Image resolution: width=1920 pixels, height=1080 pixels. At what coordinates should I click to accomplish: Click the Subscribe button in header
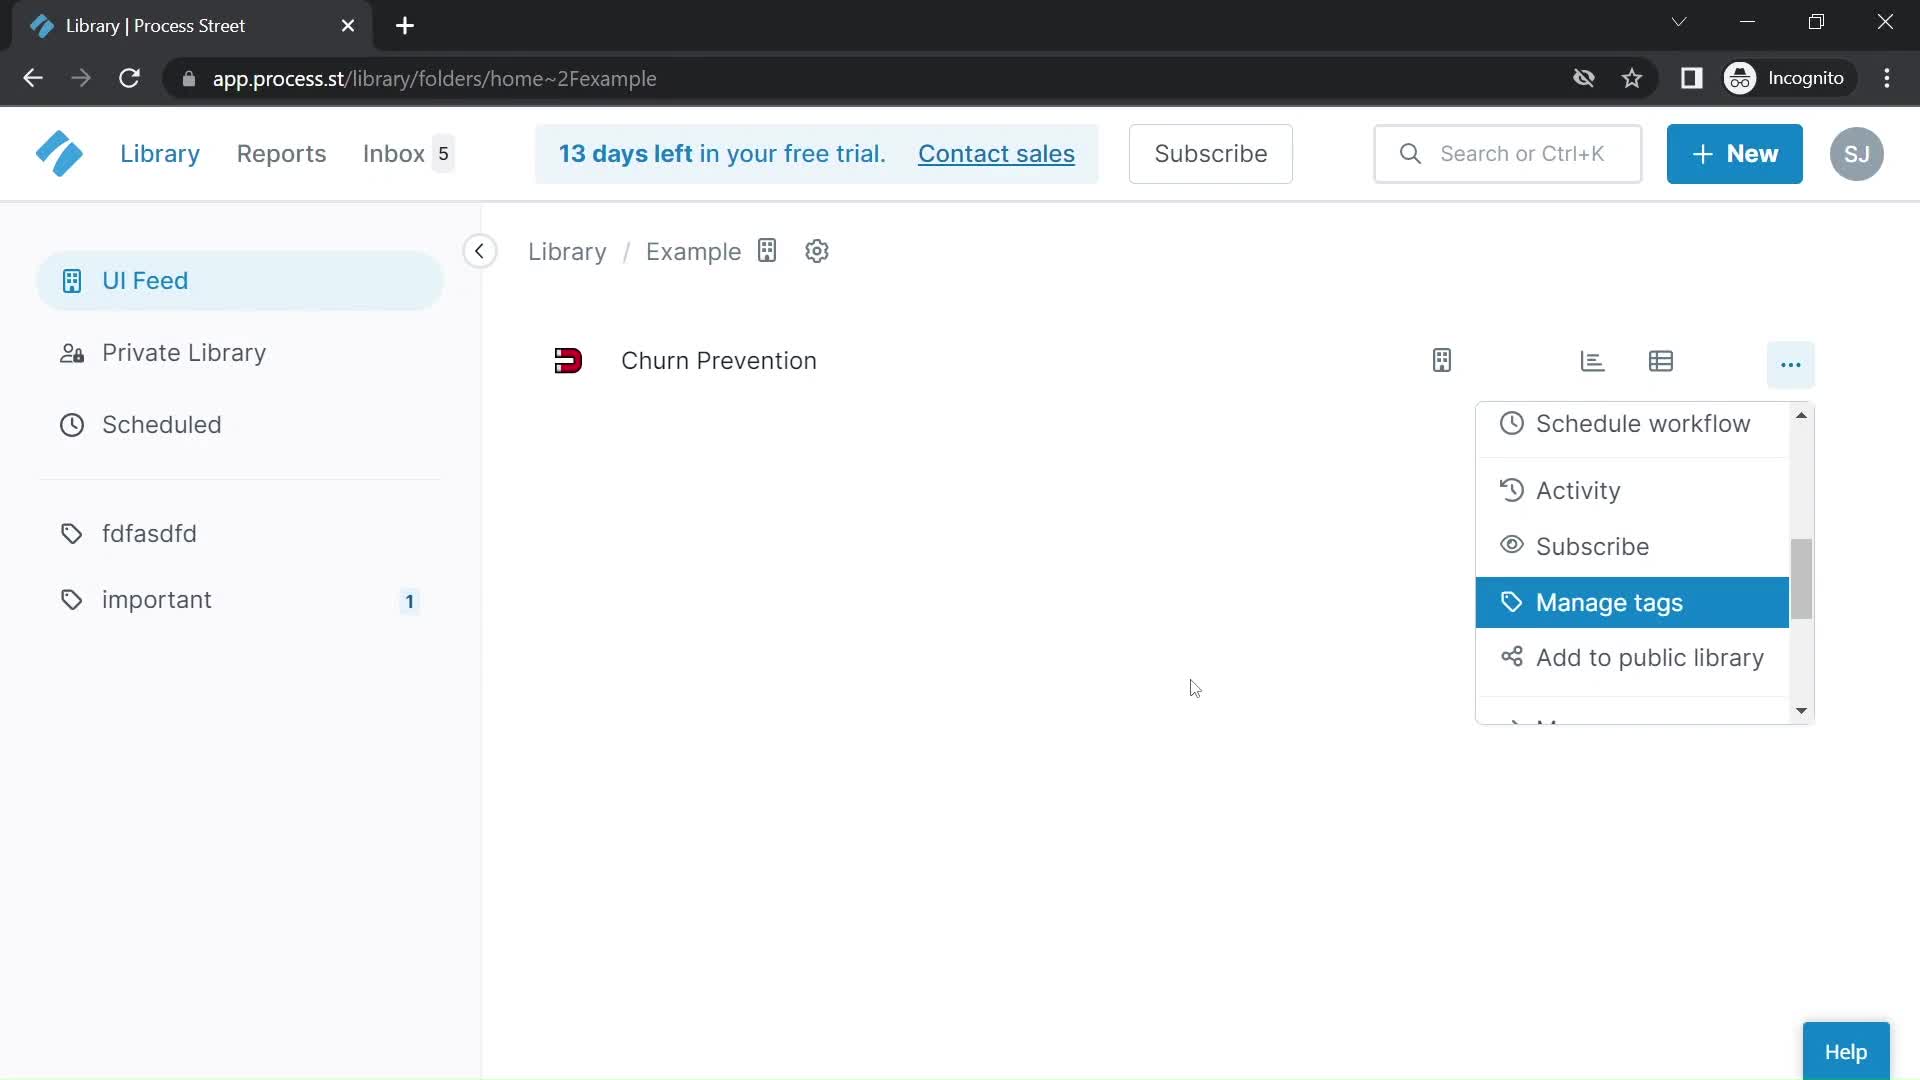point(1211,153)
